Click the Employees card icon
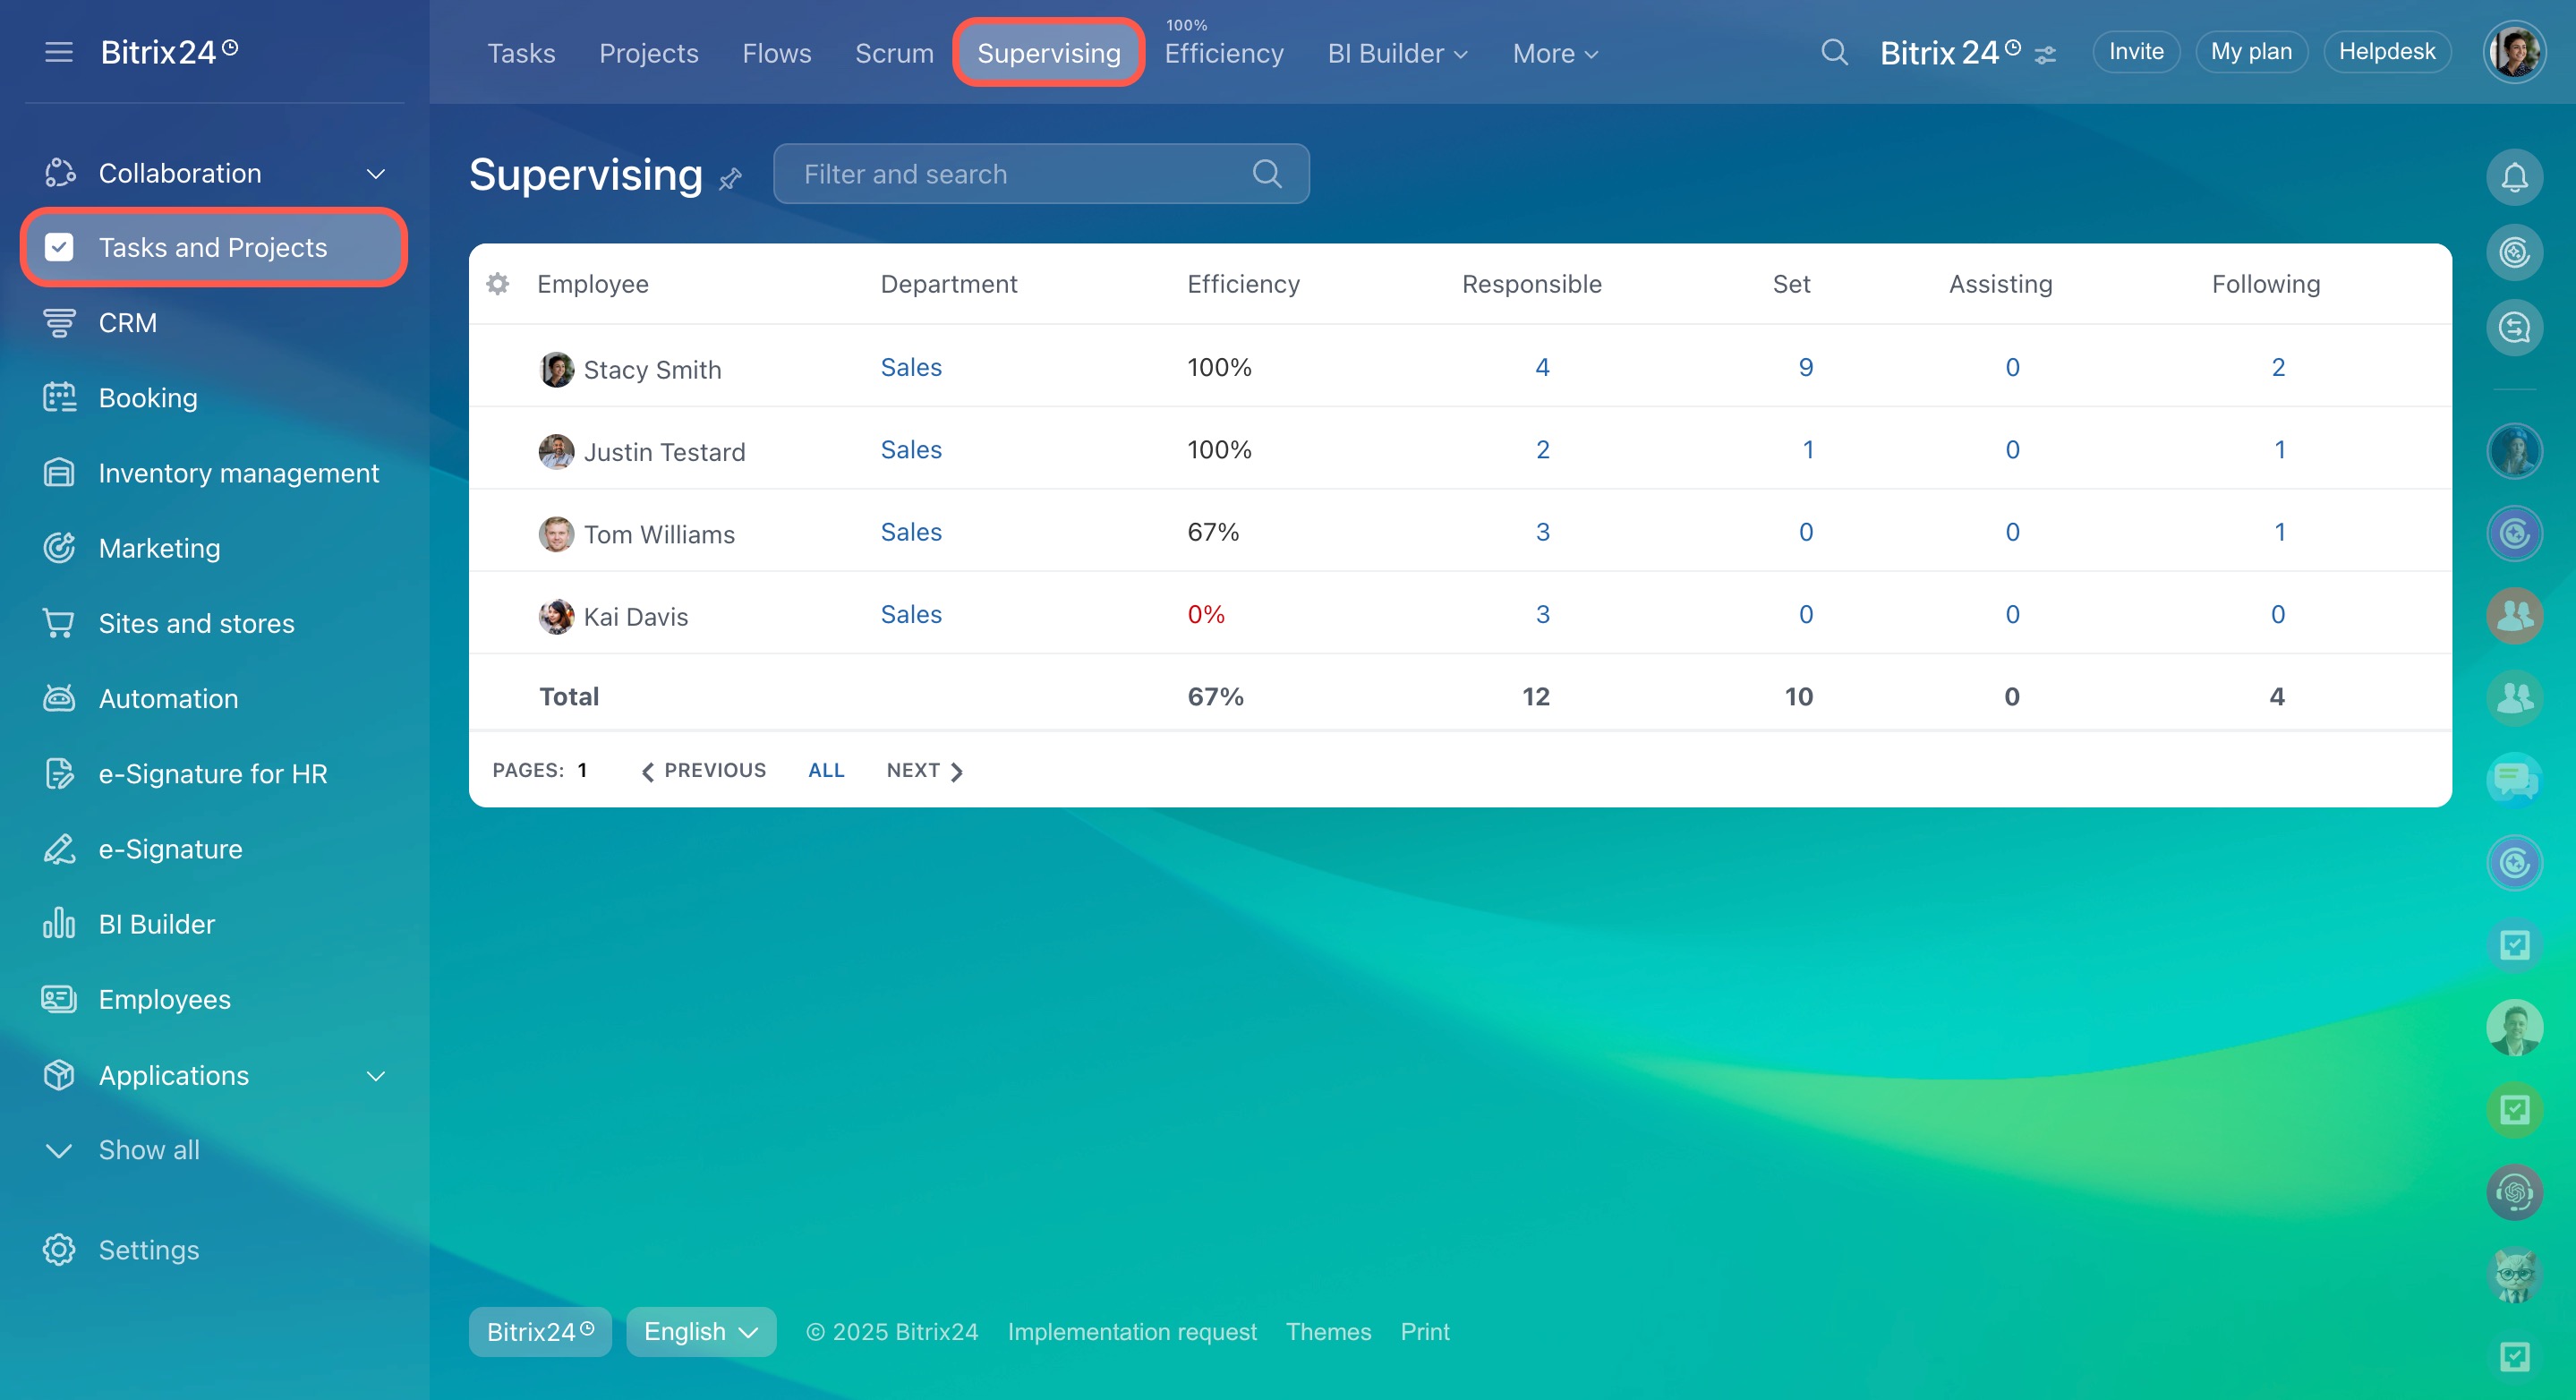 click(59, 999)
